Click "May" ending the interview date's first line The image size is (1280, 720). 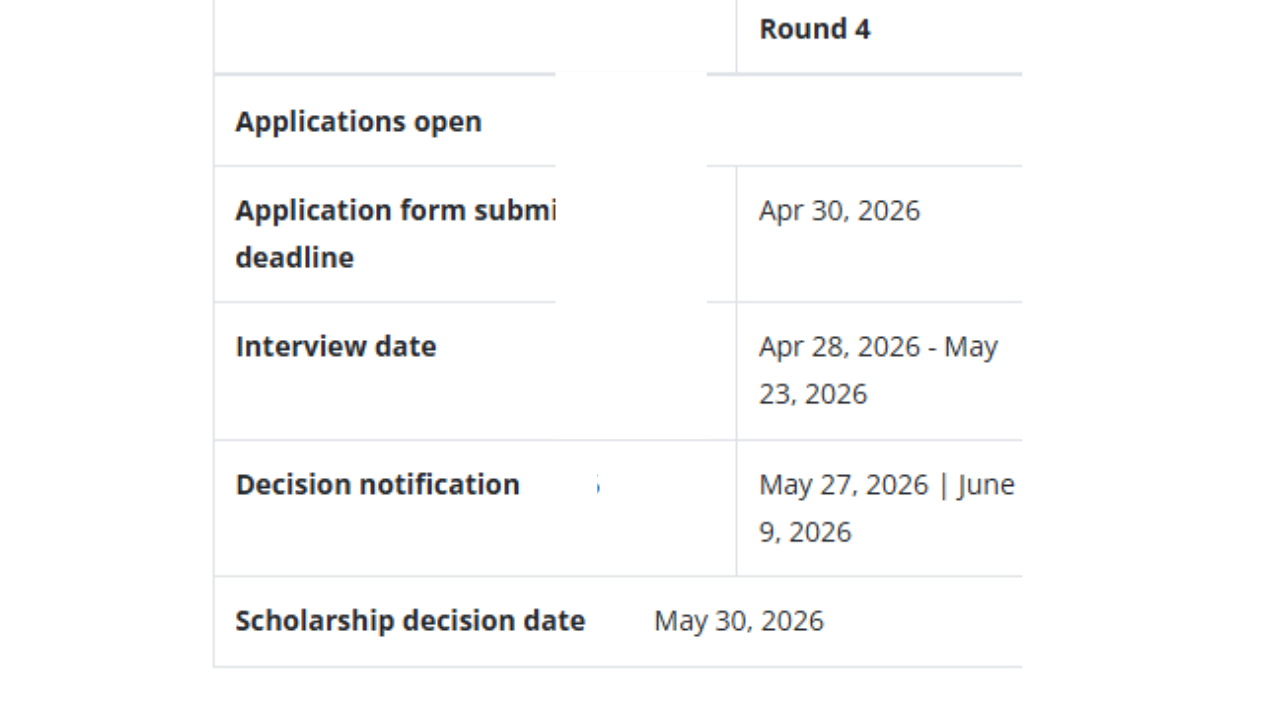click(970, 347)
